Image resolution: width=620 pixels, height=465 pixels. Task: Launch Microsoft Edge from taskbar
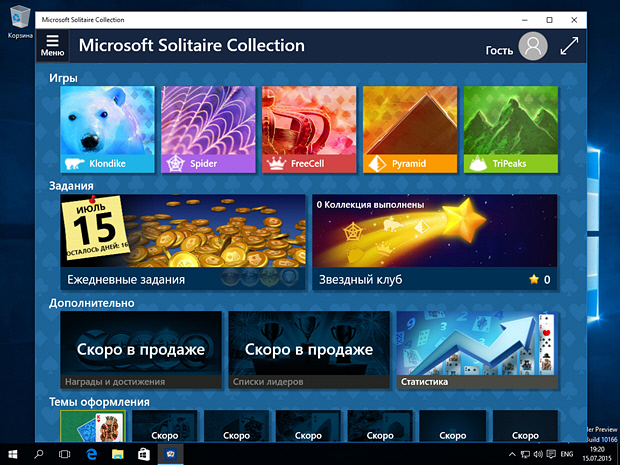tap(91, 454)
